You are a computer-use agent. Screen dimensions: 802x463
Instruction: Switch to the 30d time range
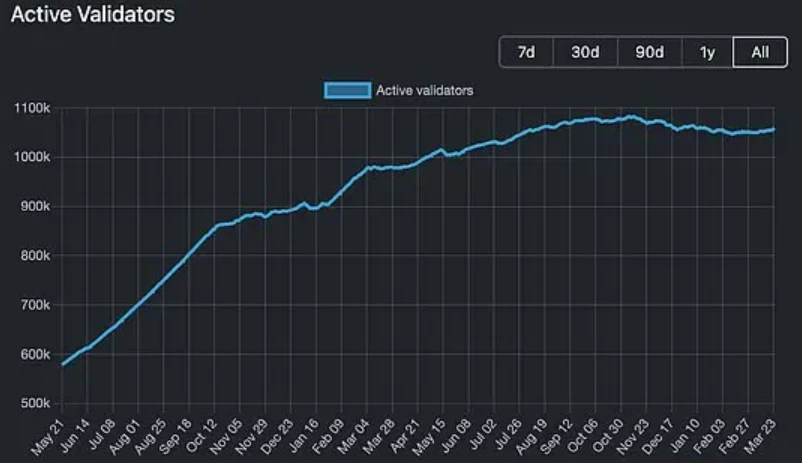(x=585, y=53)
